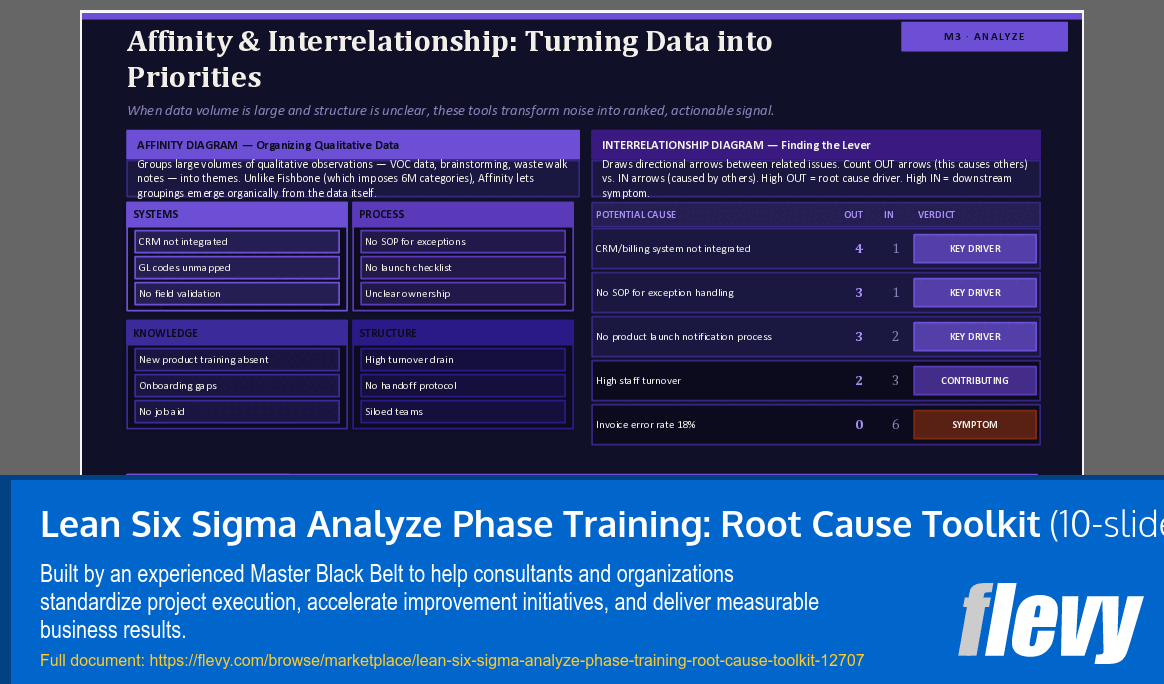Click the M3 · ANALYZE badge
Image resolution: width=1164 pixels, height=684 pixels.
coord(984,36)
